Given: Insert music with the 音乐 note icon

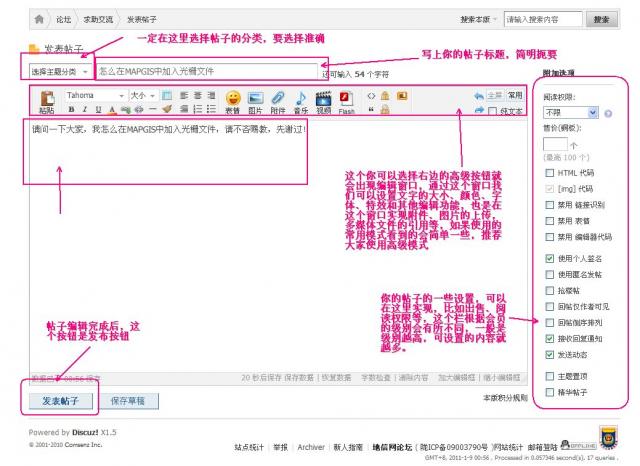Looking at the screenshot, I should click(x=300, y=99).
